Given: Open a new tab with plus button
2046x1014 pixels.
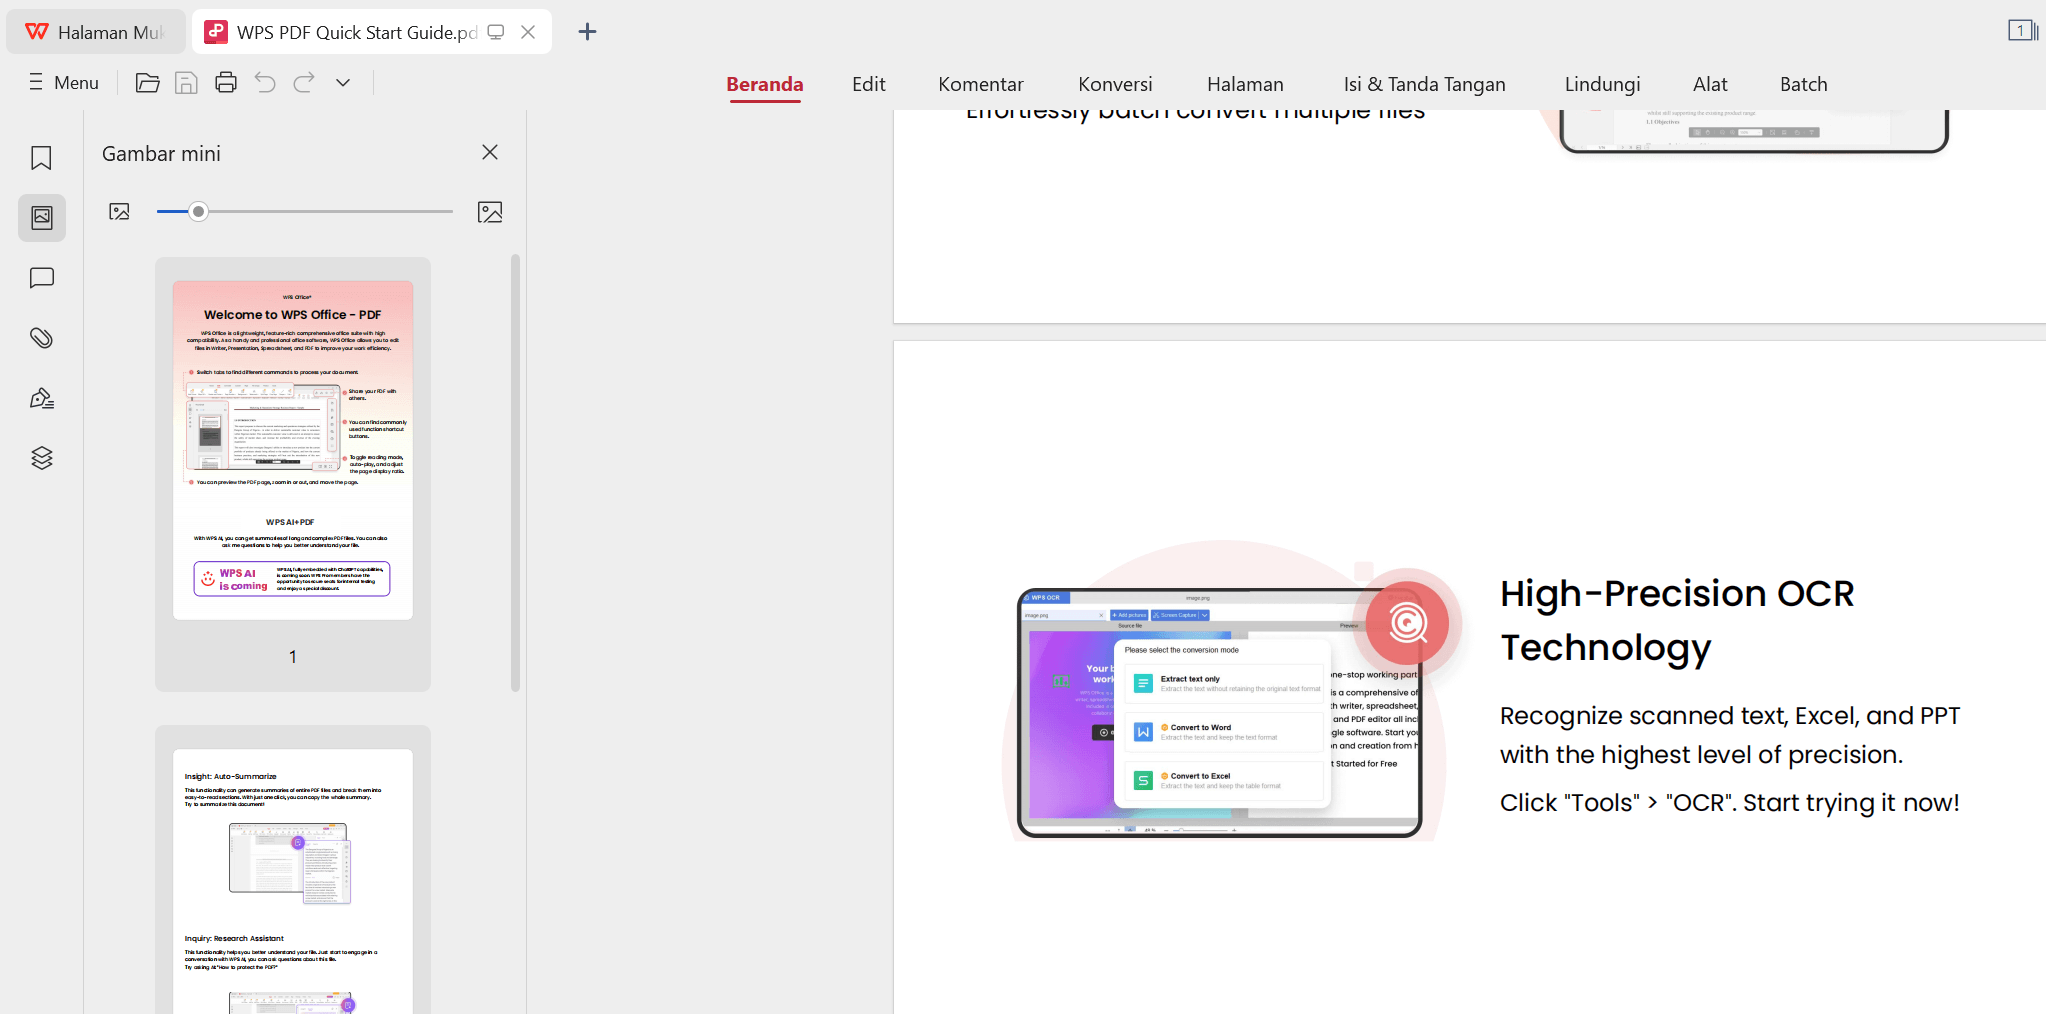Looking at the screenshot, I should pos(588,32).
